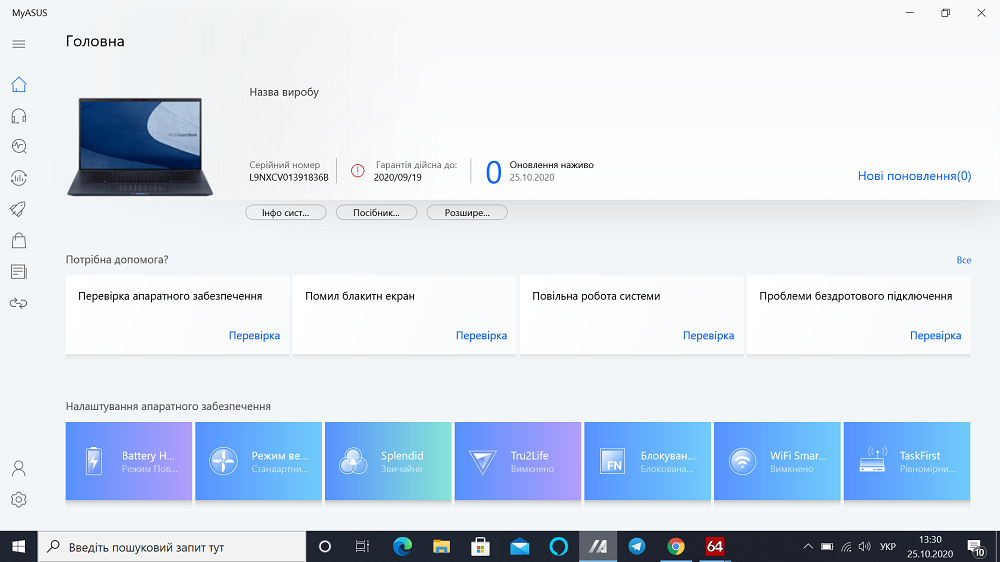The image size is (1000, 562).
Task: Click Перевірка for slow system
Action: pyautogui.click(x=708, y=336)
